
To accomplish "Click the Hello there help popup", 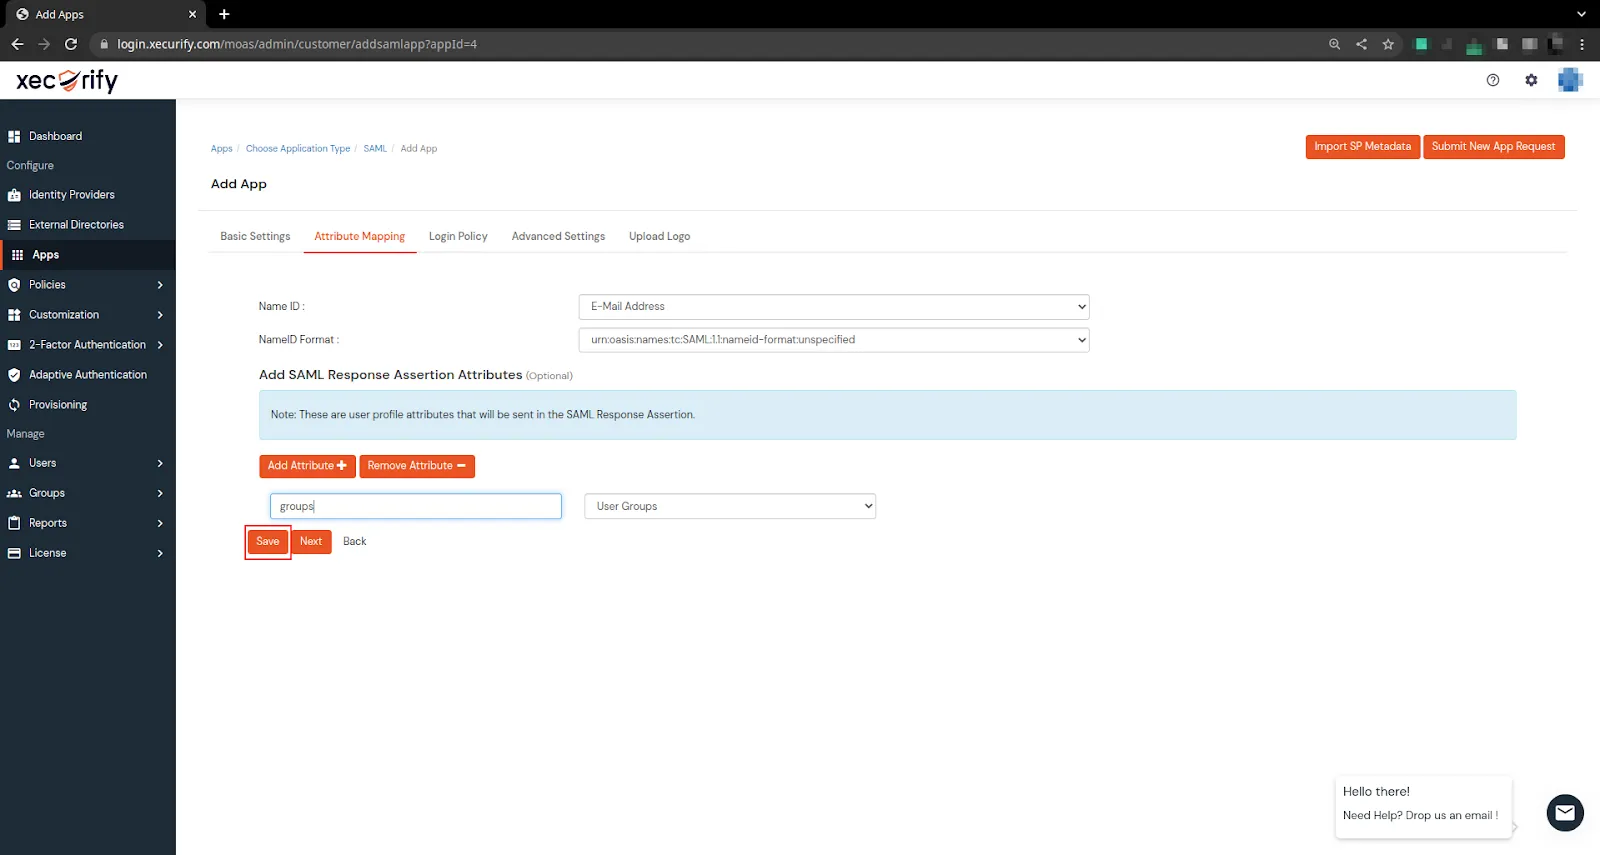I will [x=1423, y=805].
